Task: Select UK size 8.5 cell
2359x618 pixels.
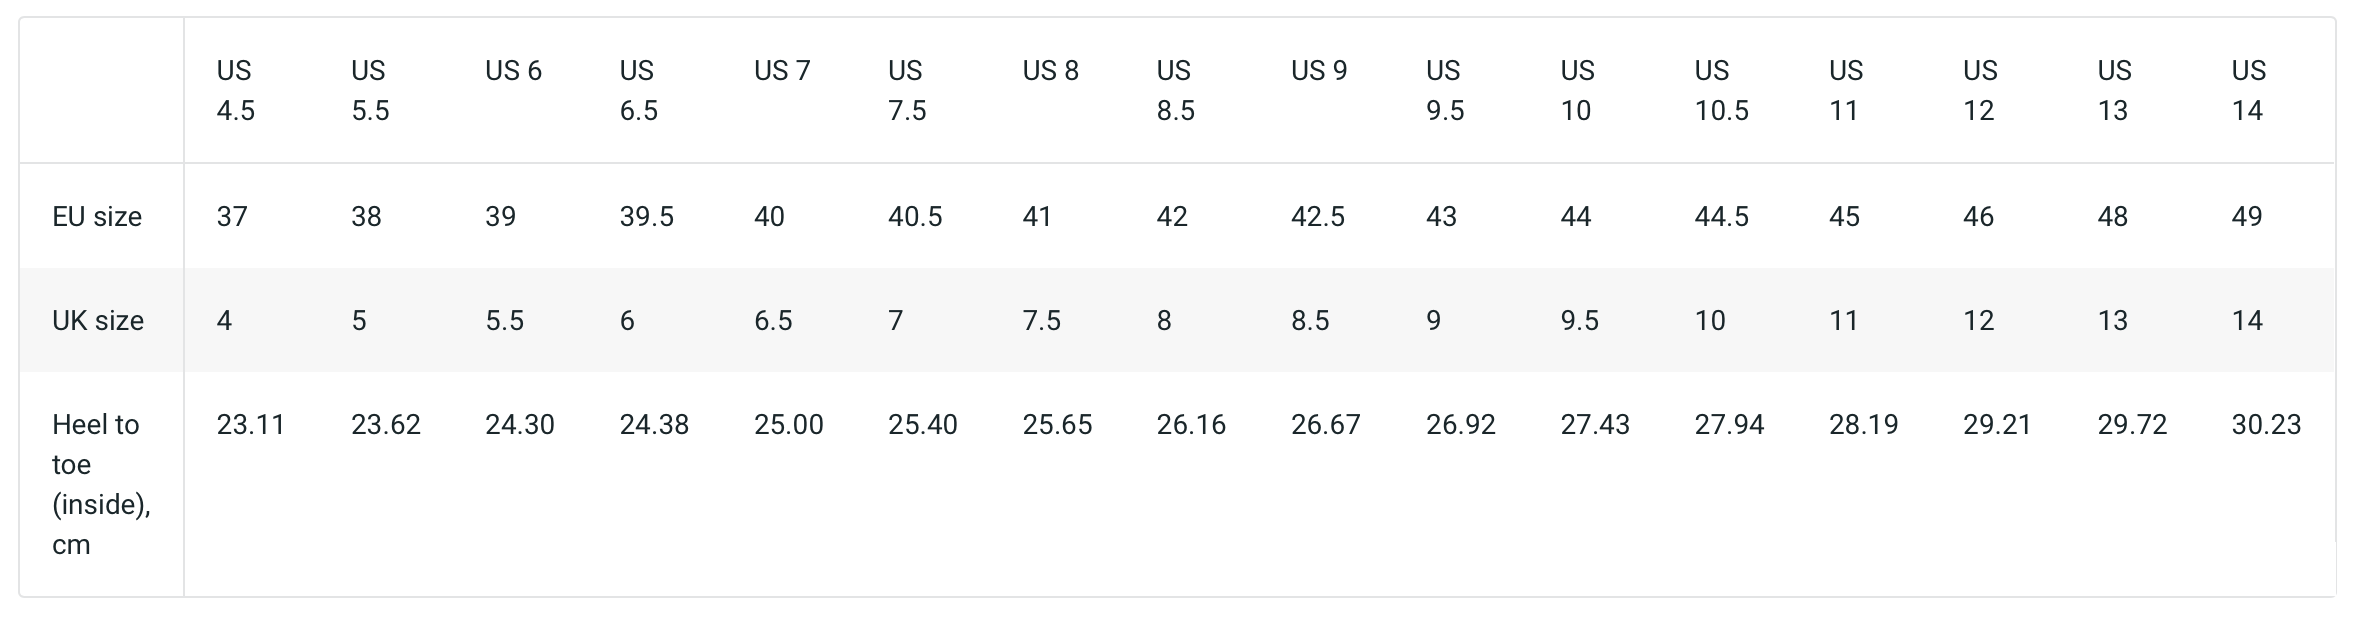Action: (x=1310, y=320)
